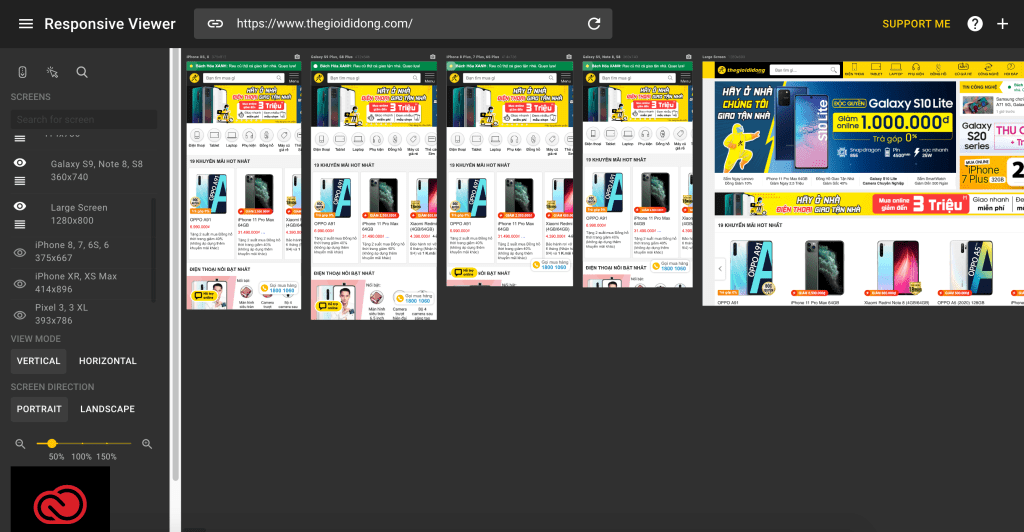The image size is (1024, 532).
Task: Select the click-inspect cursor icon in sidebar
Action: click(x=53, y=72)
